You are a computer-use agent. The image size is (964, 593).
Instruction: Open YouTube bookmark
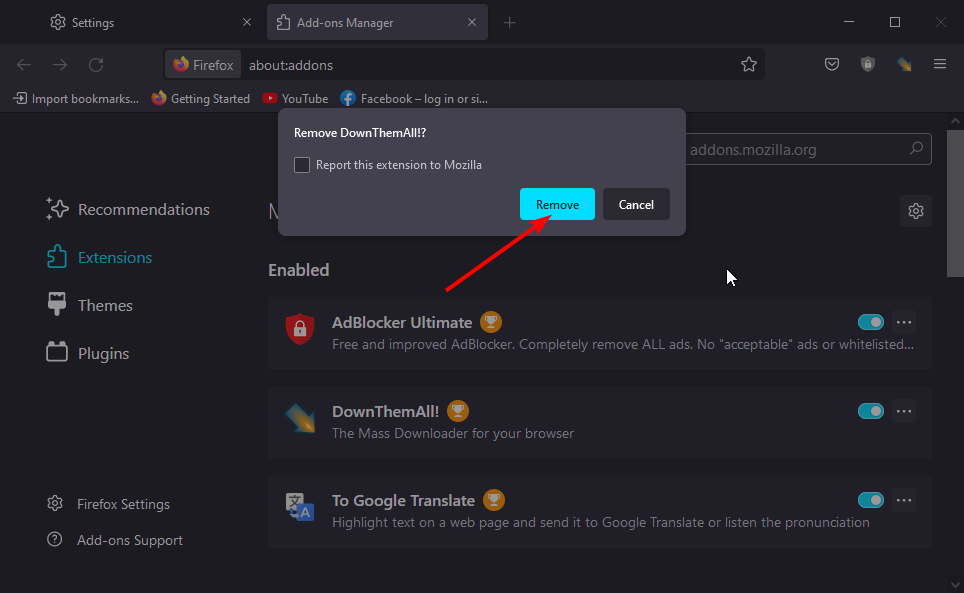[295, 98]
